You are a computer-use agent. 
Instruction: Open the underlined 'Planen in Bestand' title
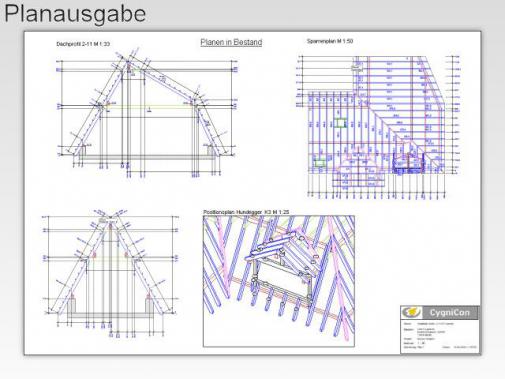[x=231, y=42]
